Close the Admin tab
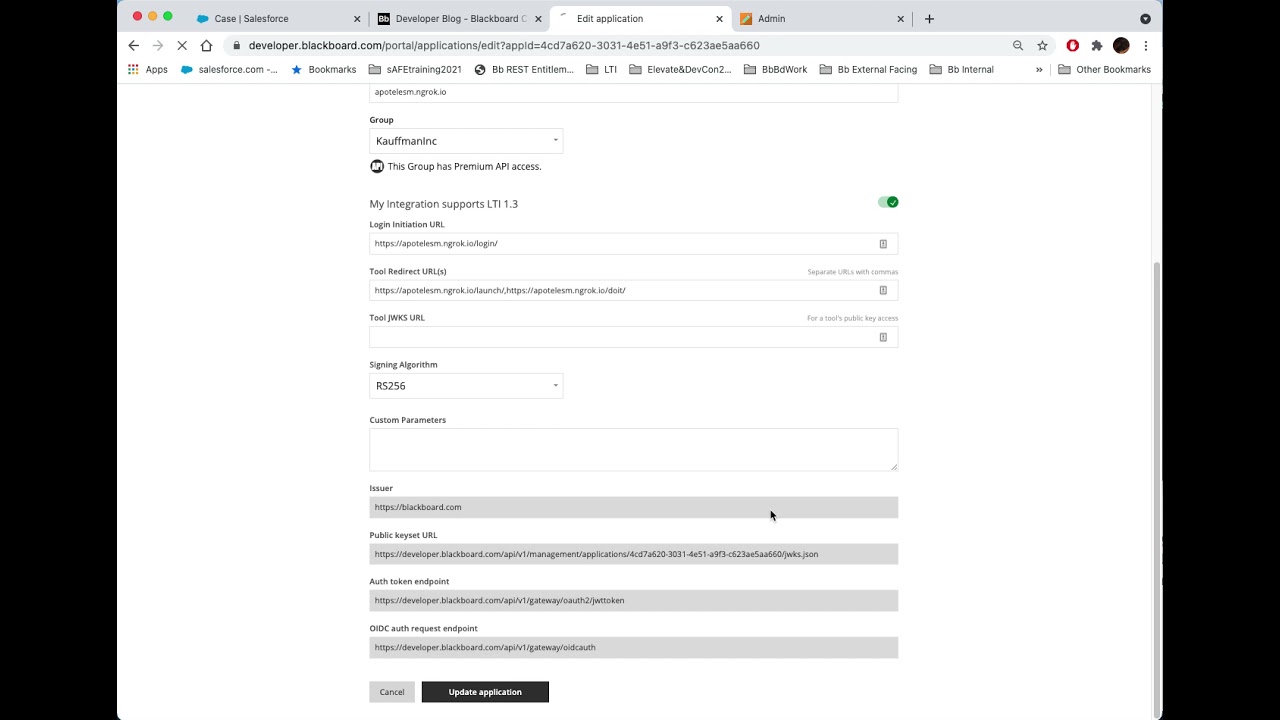The height and width of the screenshot is (720, 1280). (900, 19)
